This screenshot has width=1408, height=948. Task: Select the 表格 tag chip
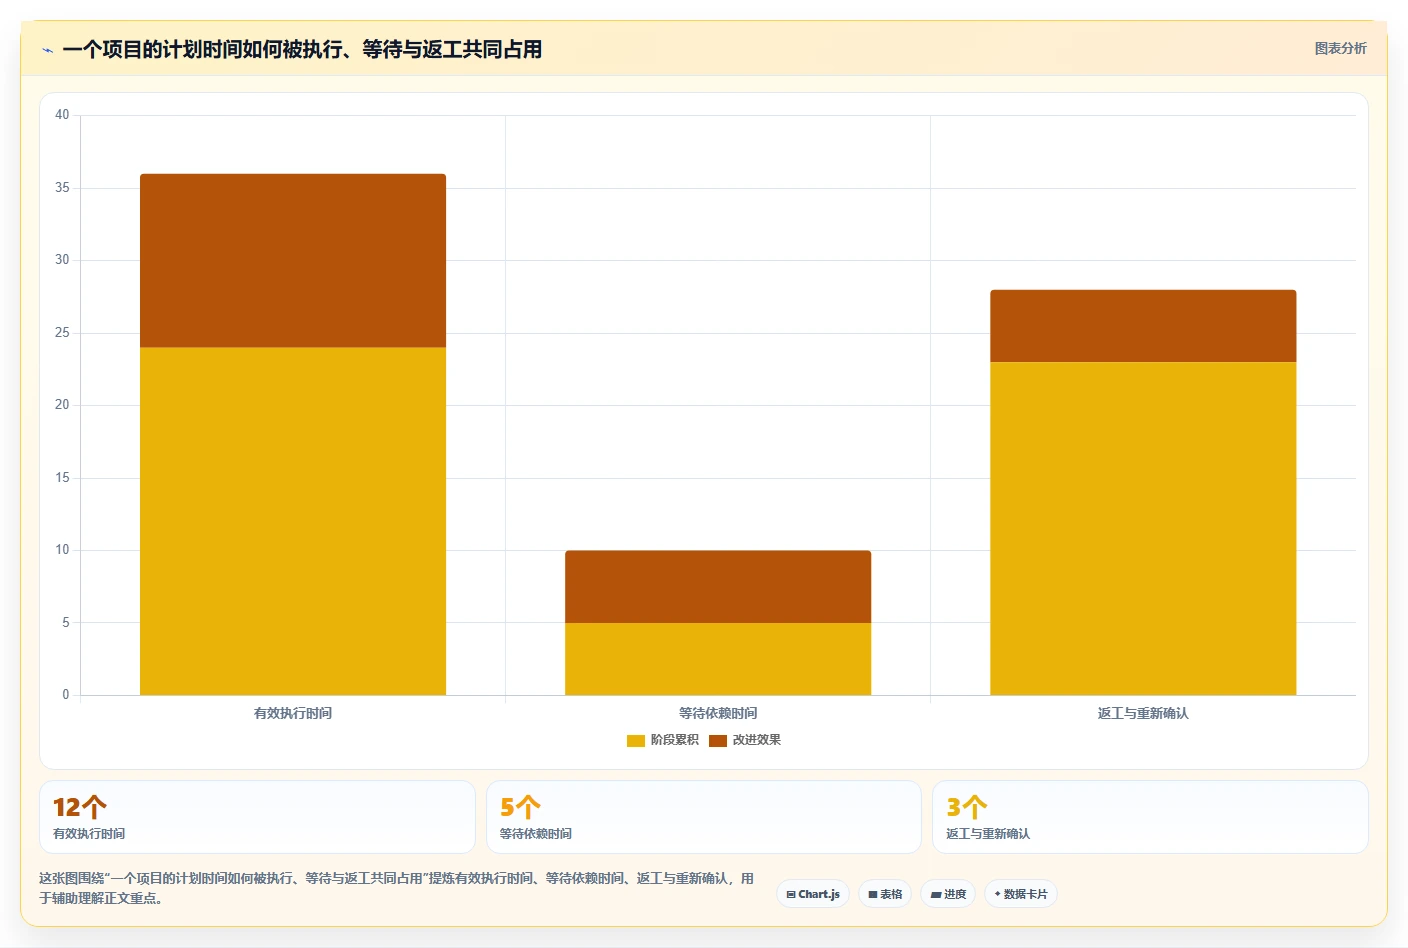[885, 894]
